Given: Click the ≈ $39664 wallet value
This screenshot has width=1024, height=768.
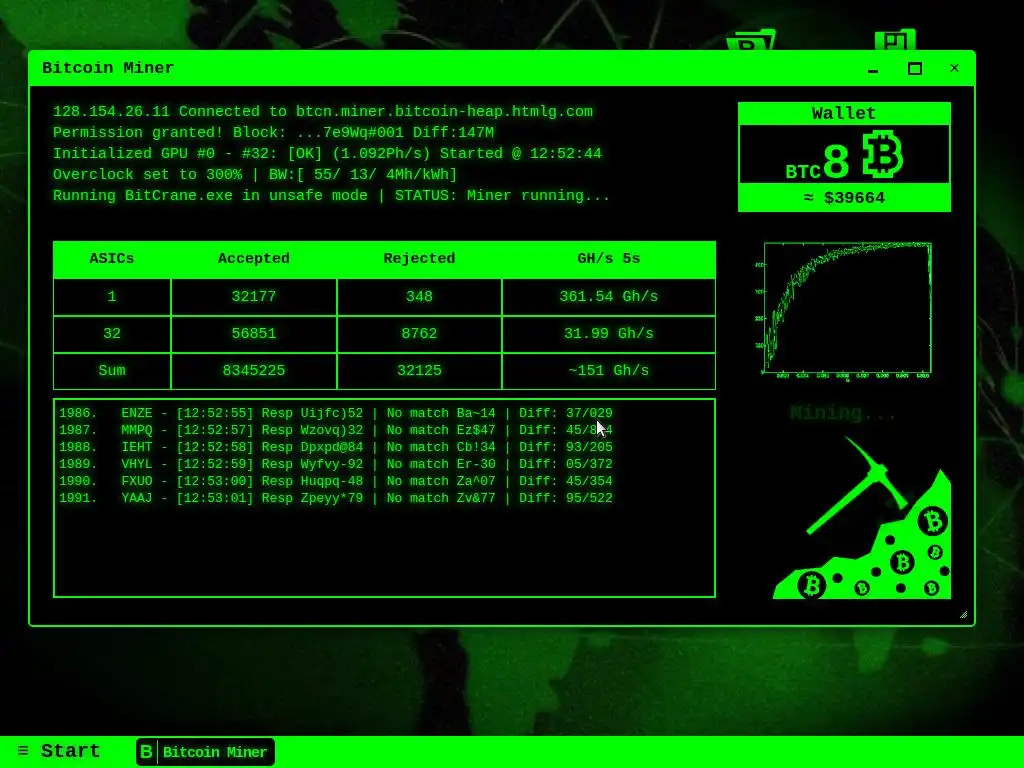Looking at the screenshot, I should (x=844, y=198).
